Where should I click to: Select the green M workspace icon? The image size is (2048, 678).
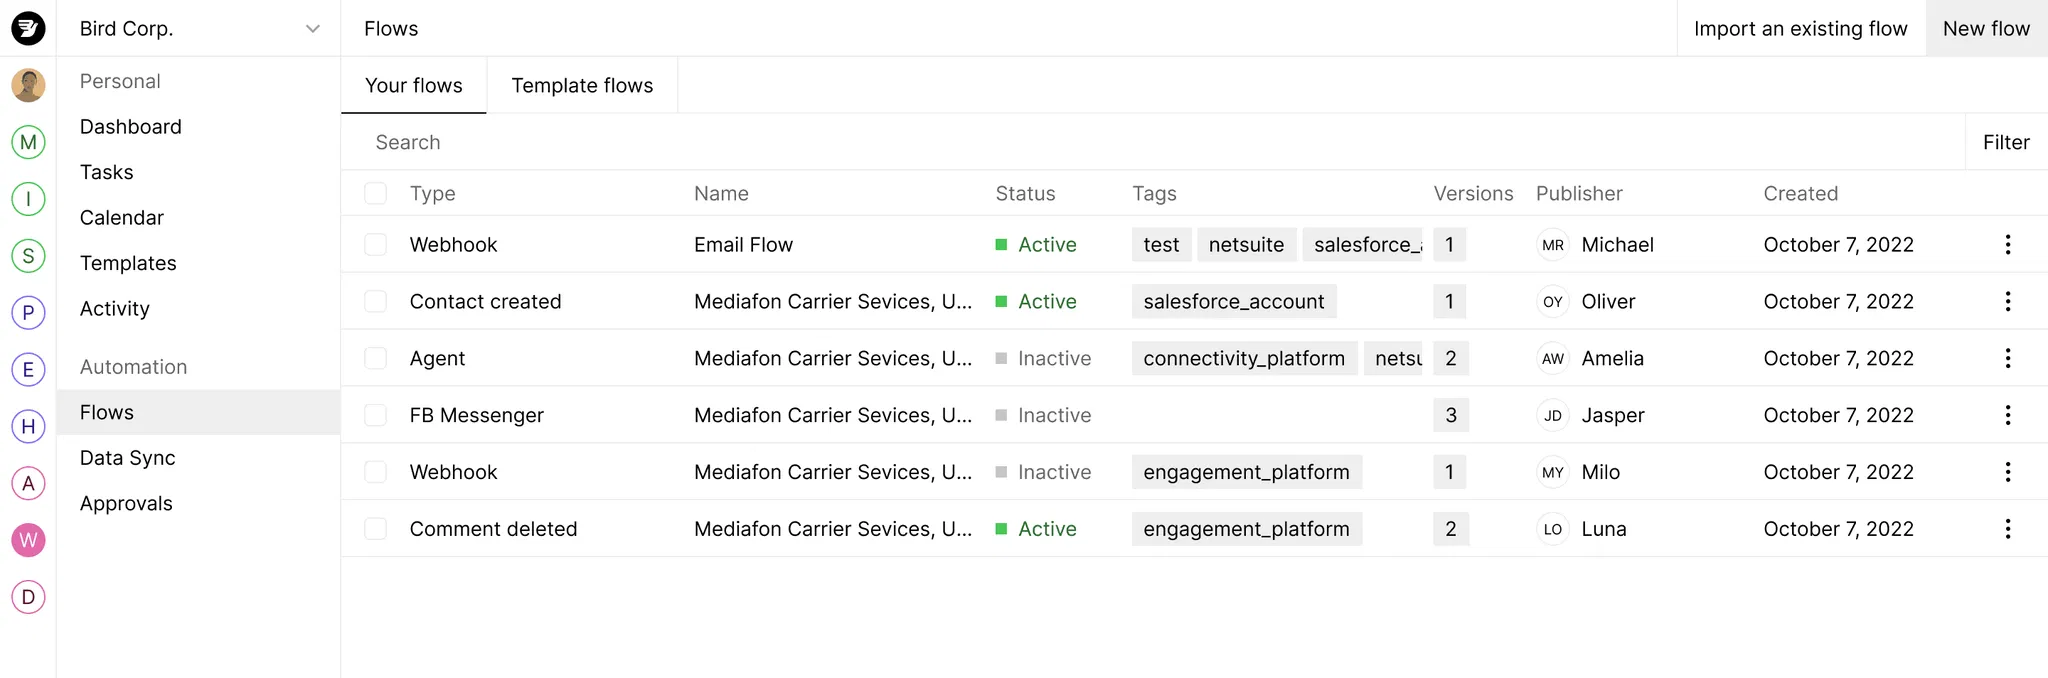pos(28,142)
